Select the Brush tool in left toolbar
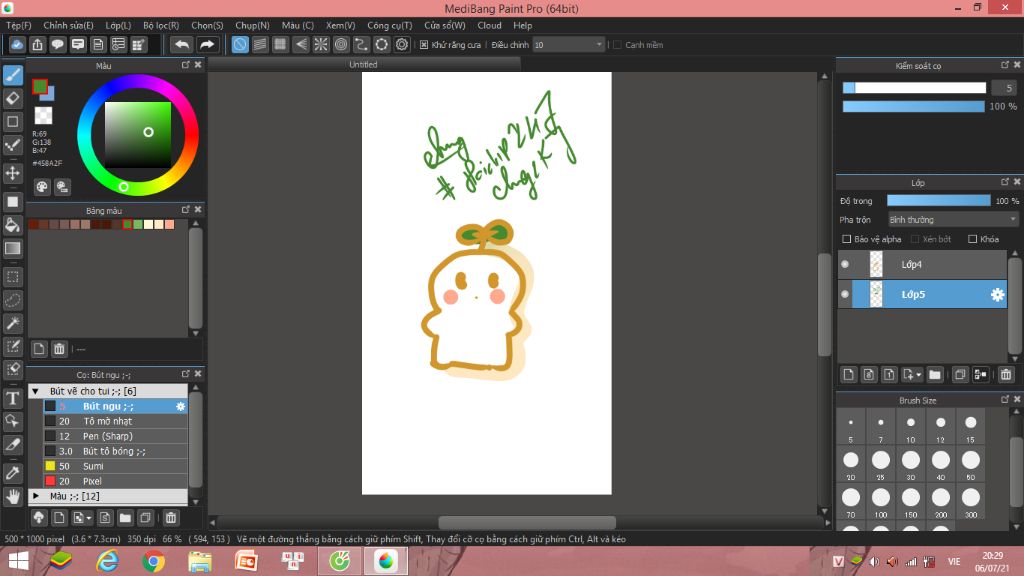1024x576 pixels. (12, 75)
